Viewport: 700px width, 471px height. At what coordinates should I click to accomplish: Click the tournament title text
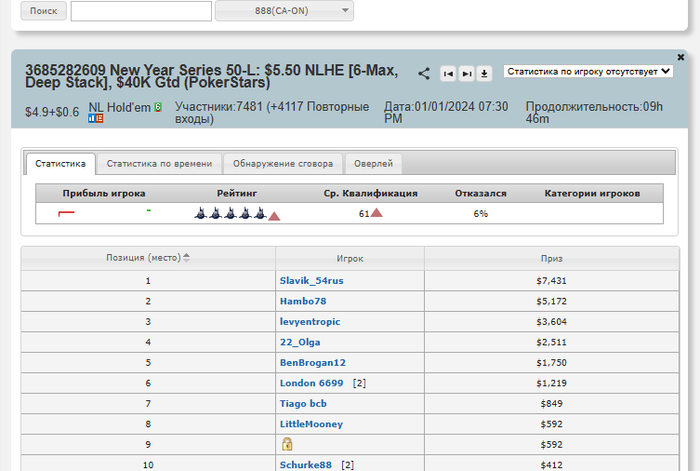pos(212,76)
